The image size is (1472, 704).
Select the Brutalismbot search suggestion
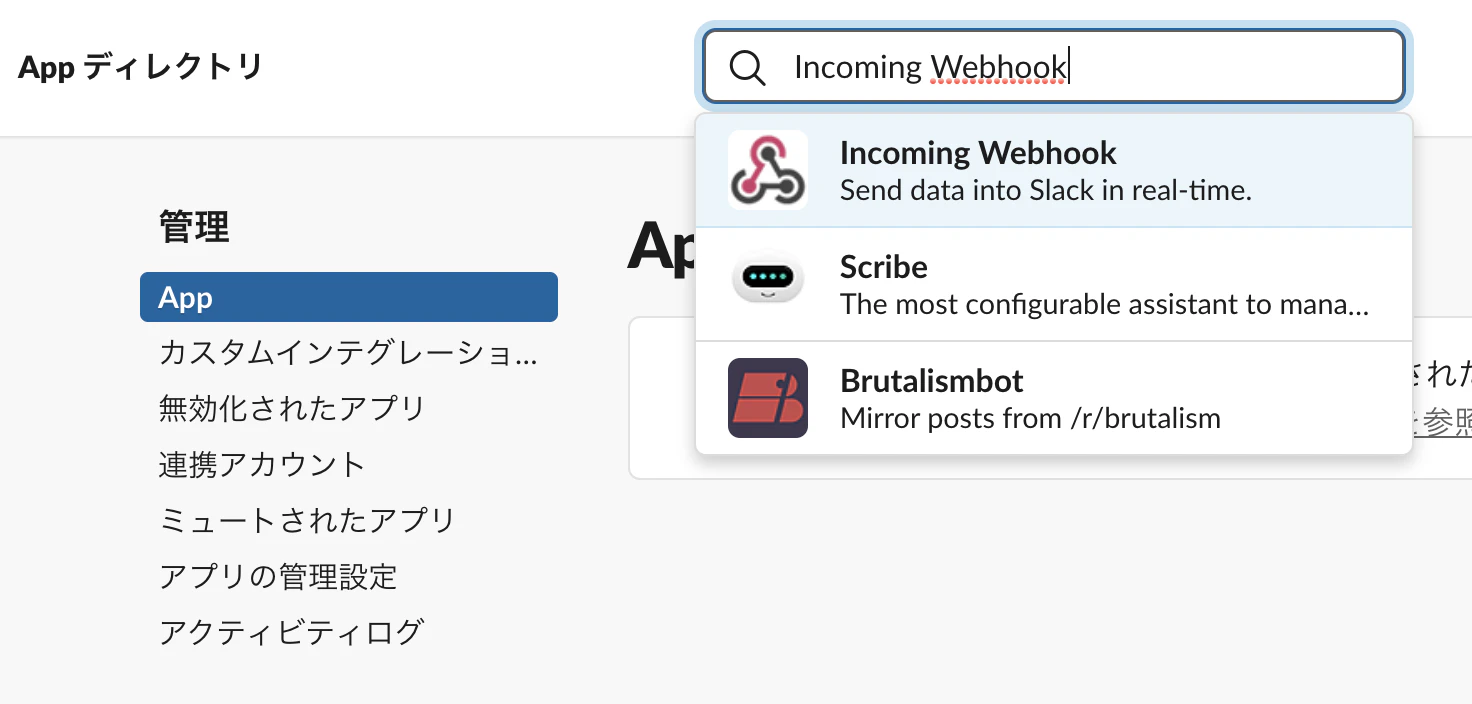click(x=1054, y=398)
